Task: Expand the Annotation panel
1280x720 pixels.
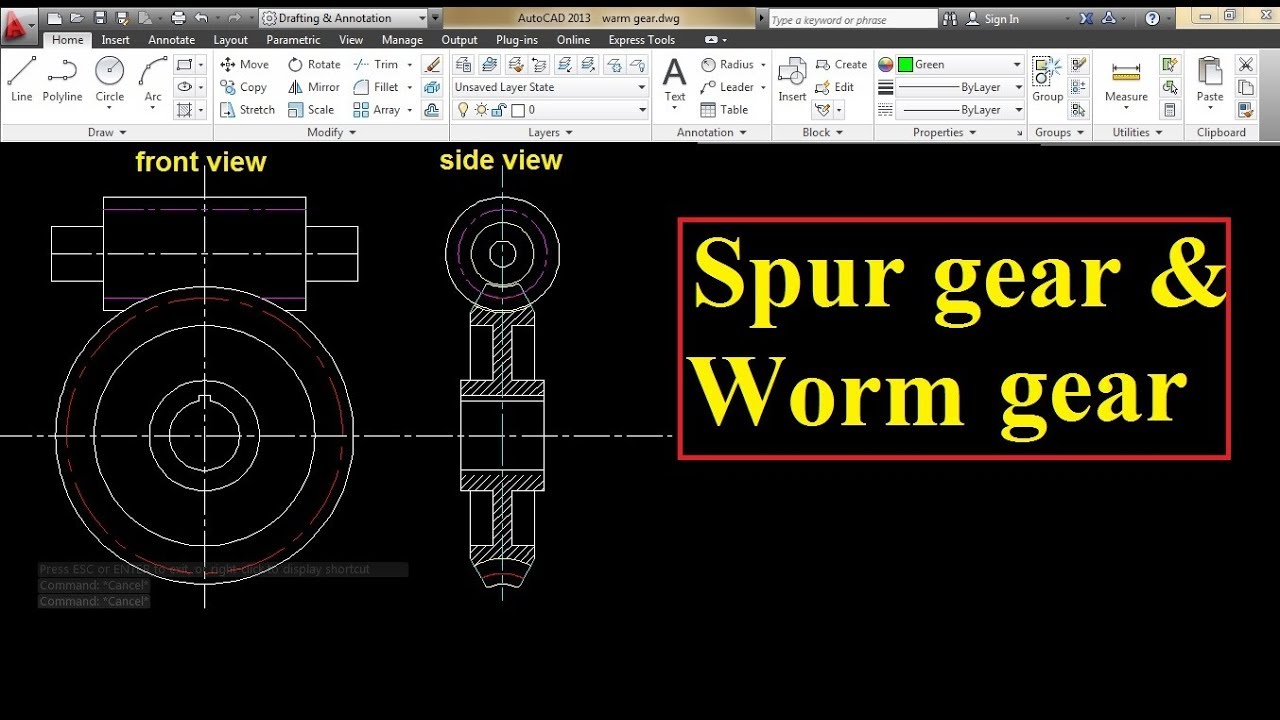Action: point(711,132)
